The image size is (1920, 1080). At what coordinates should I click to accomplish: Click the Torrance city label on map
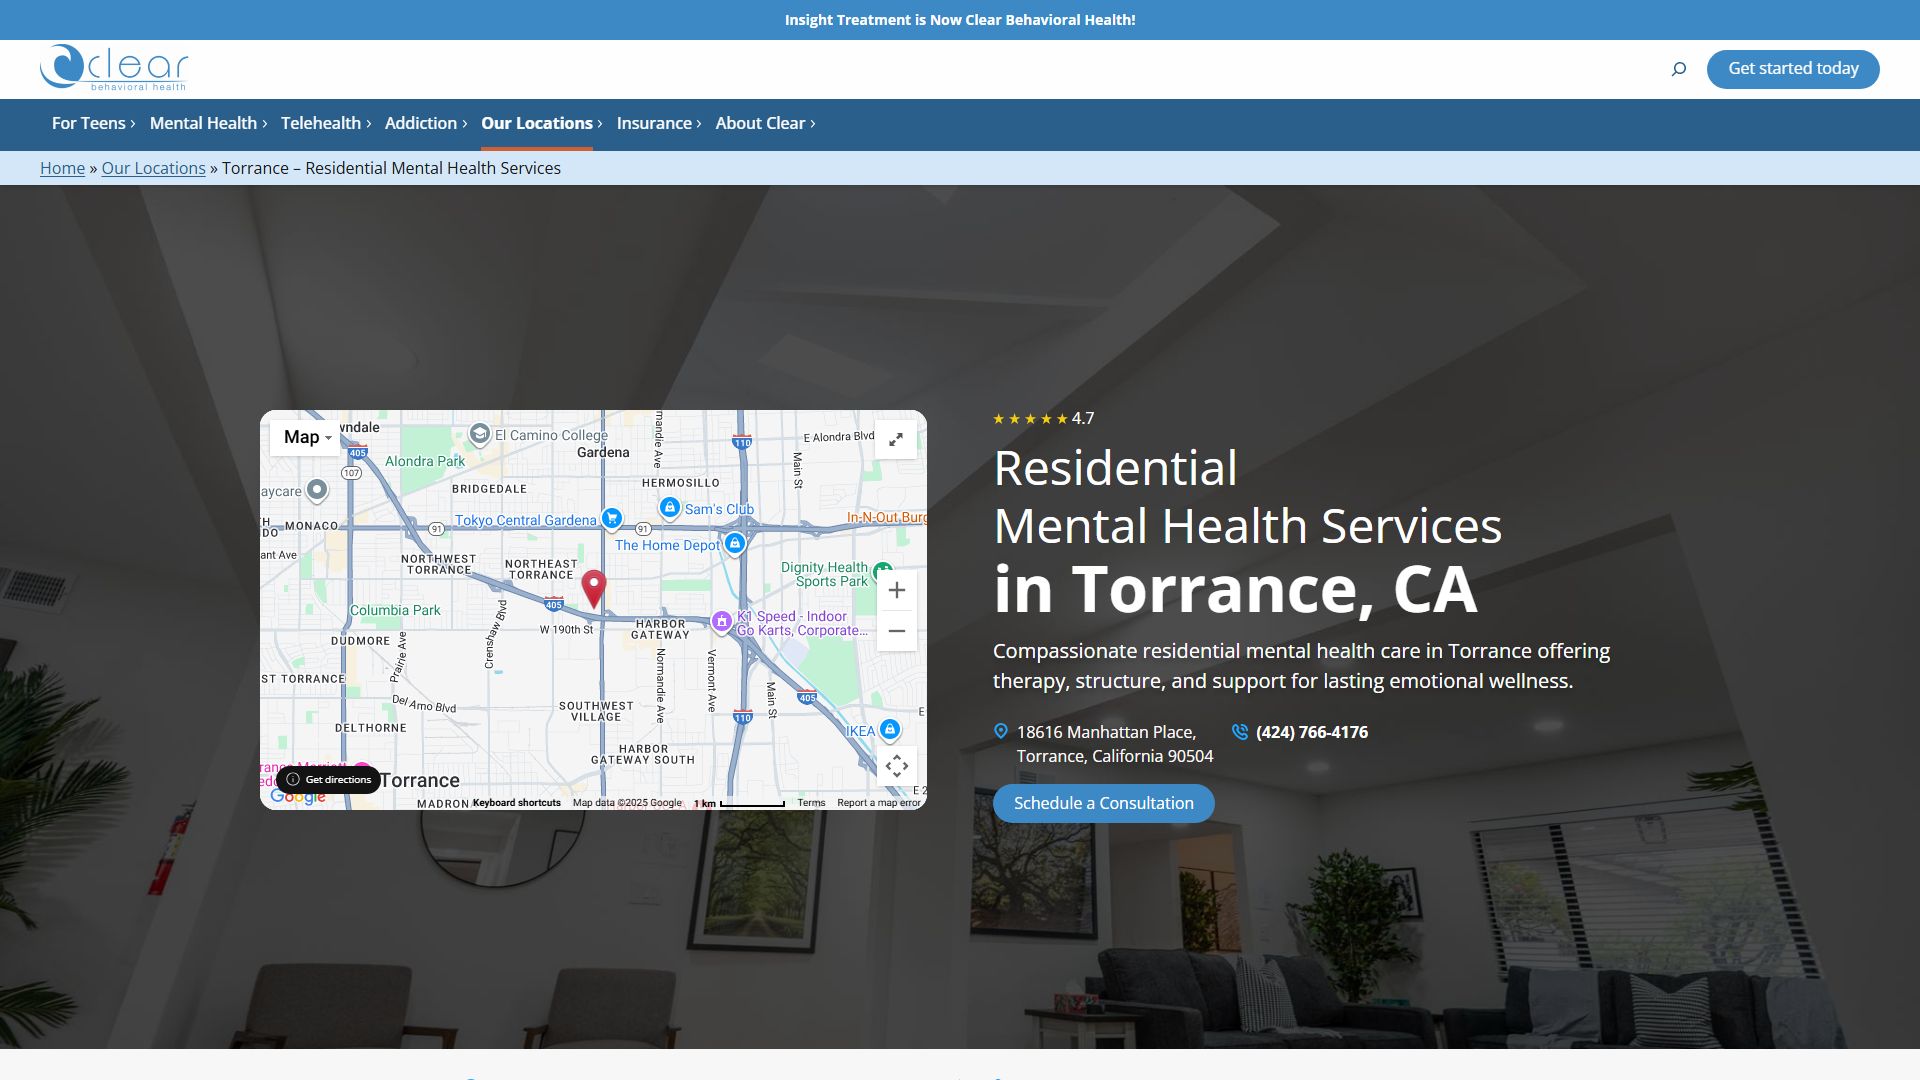click(420, 780)
